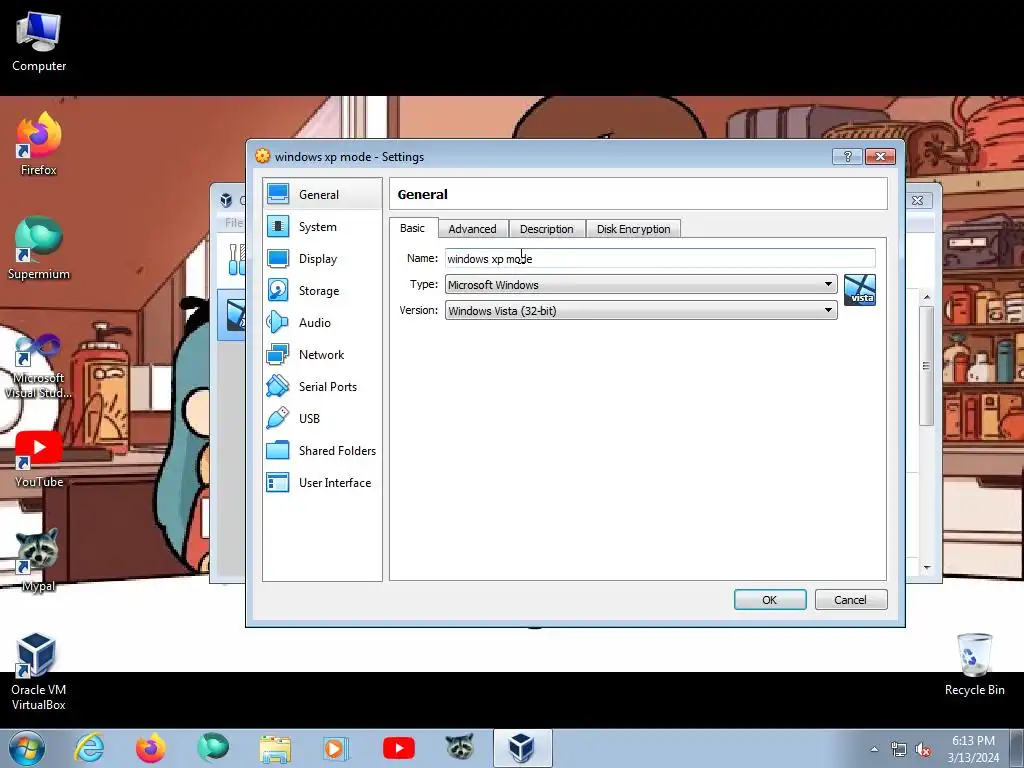Switch to the Basic tab

coord(412,228)
